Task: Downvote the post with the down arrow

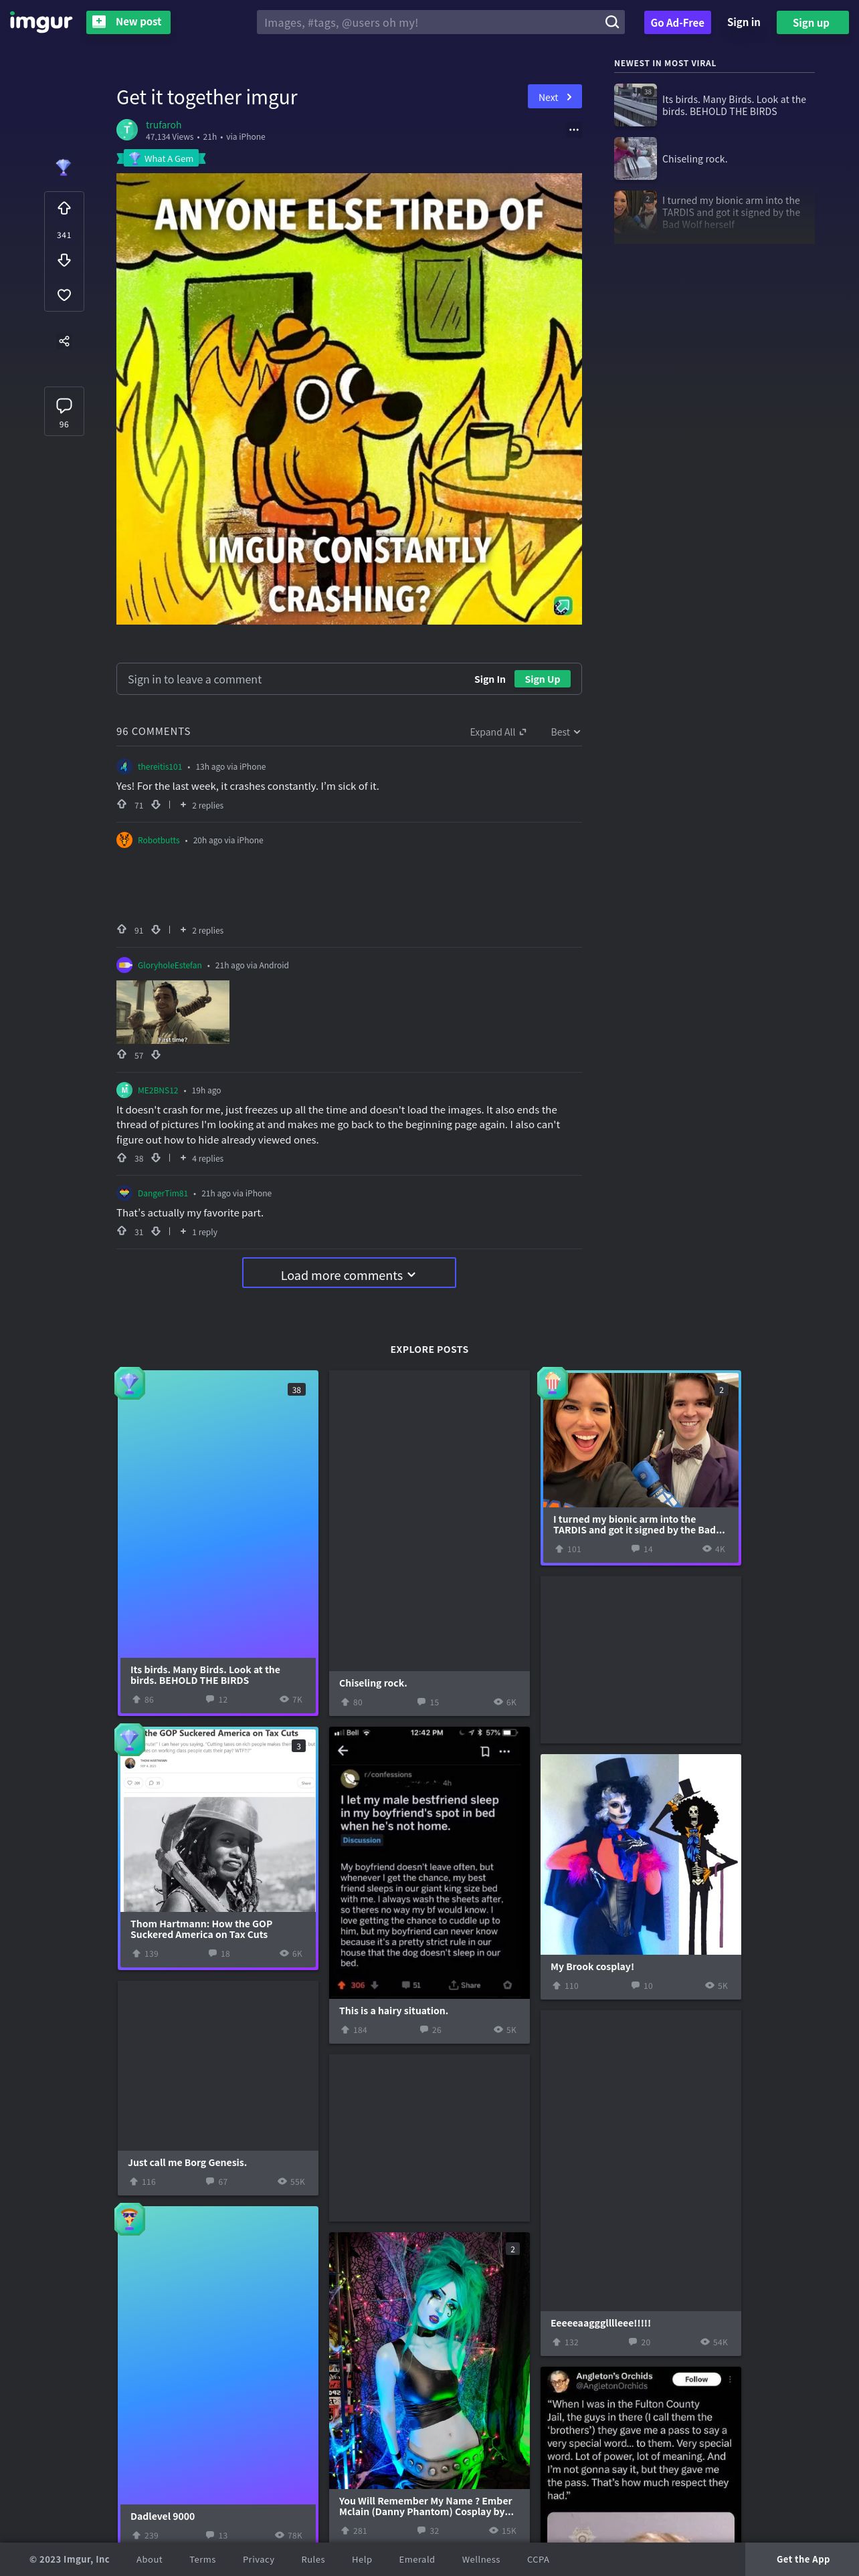Action: [64, 260]
